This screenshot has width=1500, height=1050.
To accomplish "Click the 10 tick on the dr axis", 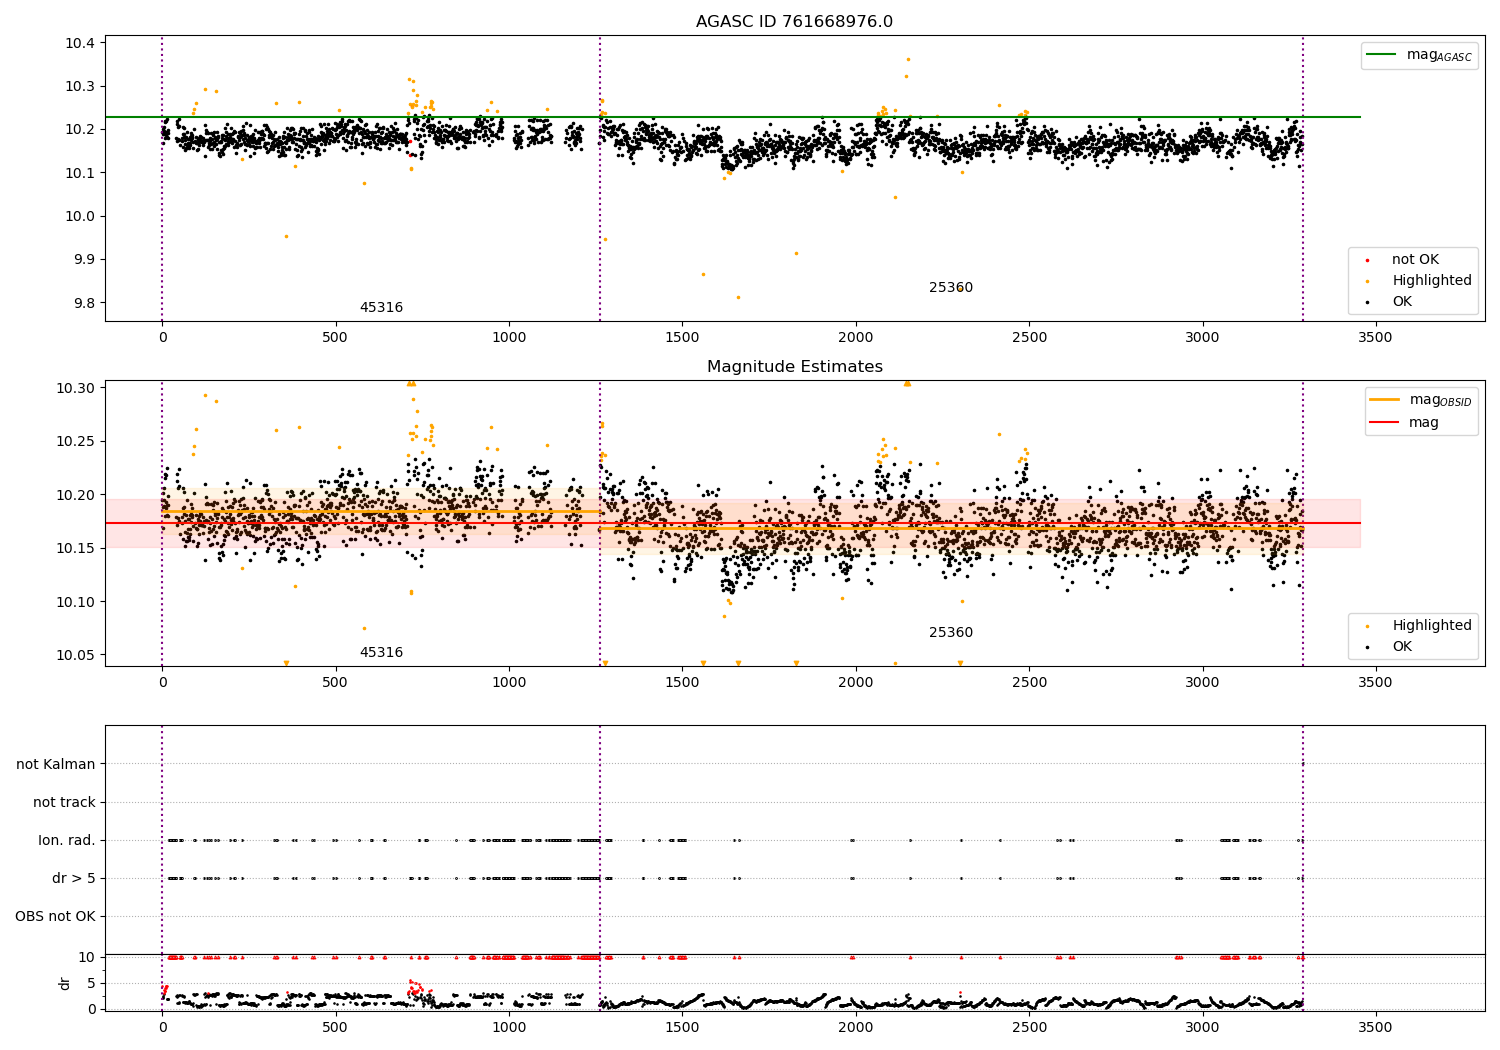I will (x=87, y=958).
